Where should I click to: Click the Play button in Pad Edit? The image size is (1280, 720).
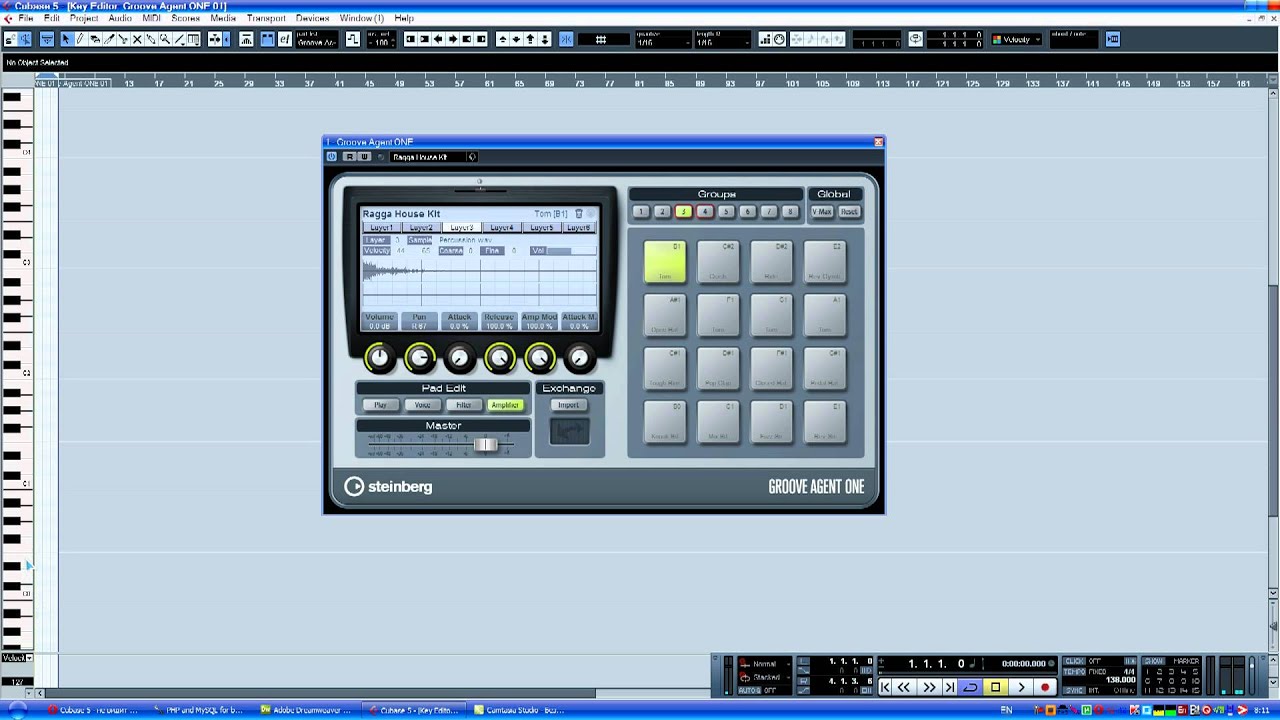tap(380, 405)
